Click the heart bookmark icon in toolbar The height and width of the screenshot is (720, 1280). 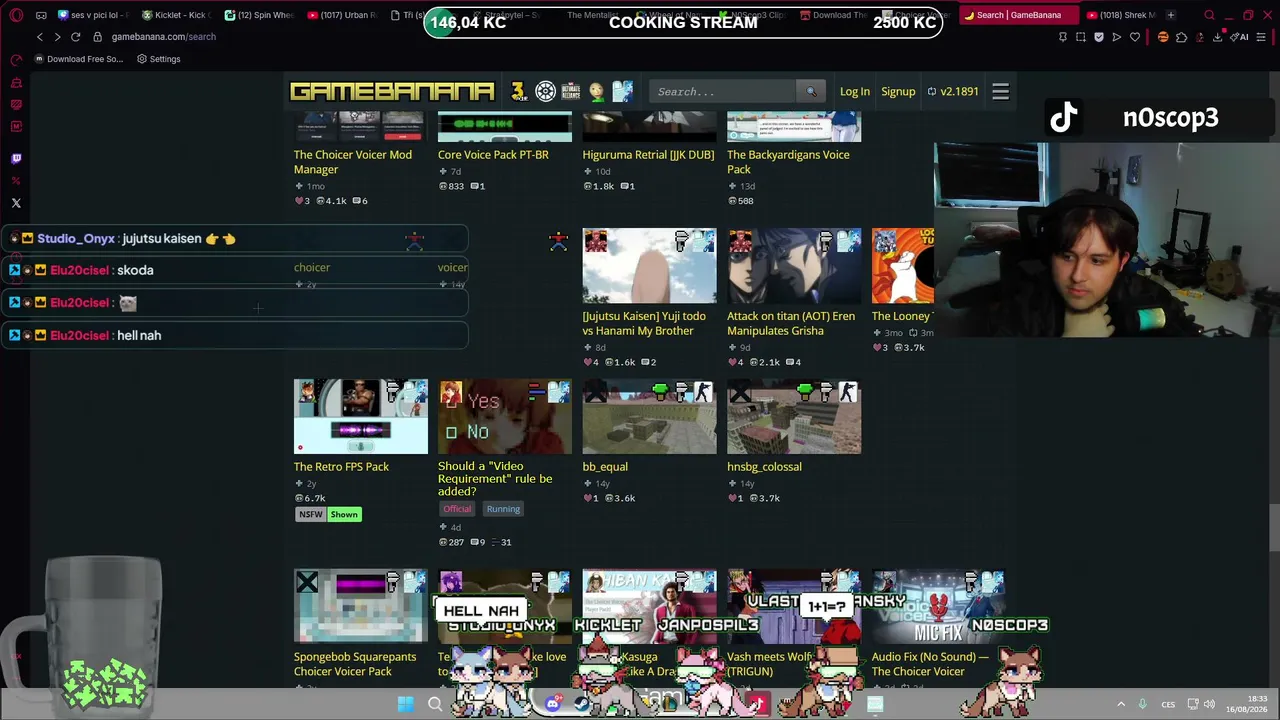[x=1135, y=37]
